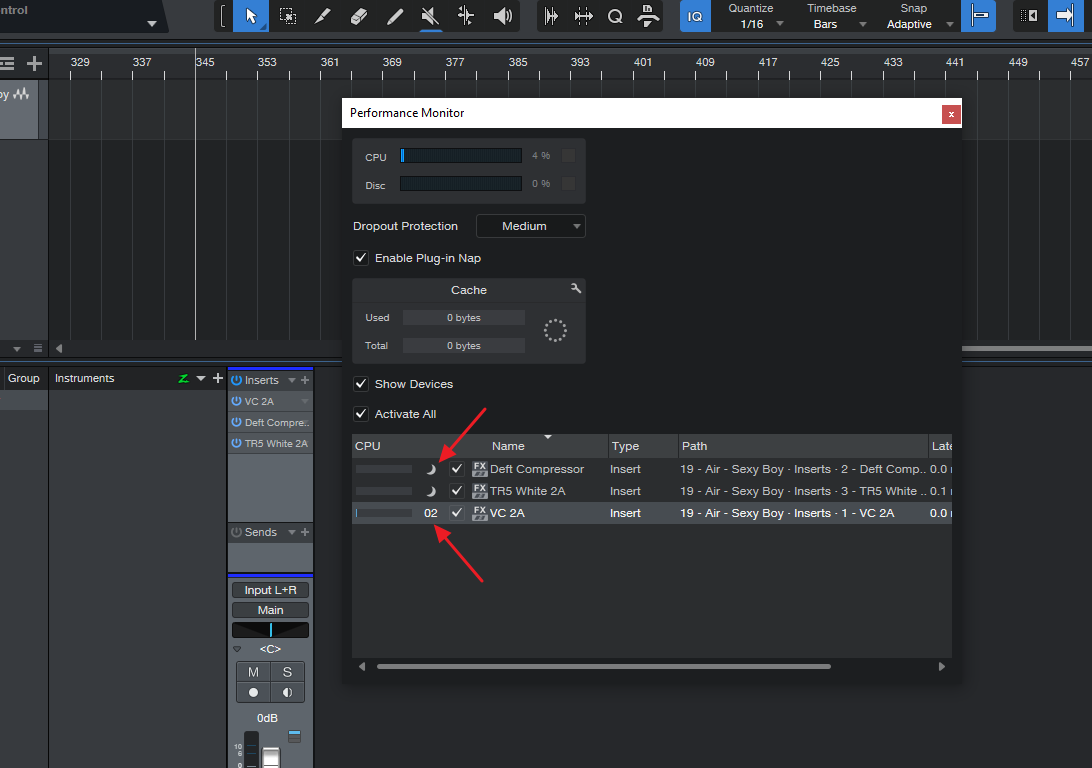Screen dimensions: 1092x768
Task: Click bar 401 on timeline ruler
Action: pos(643,62)
